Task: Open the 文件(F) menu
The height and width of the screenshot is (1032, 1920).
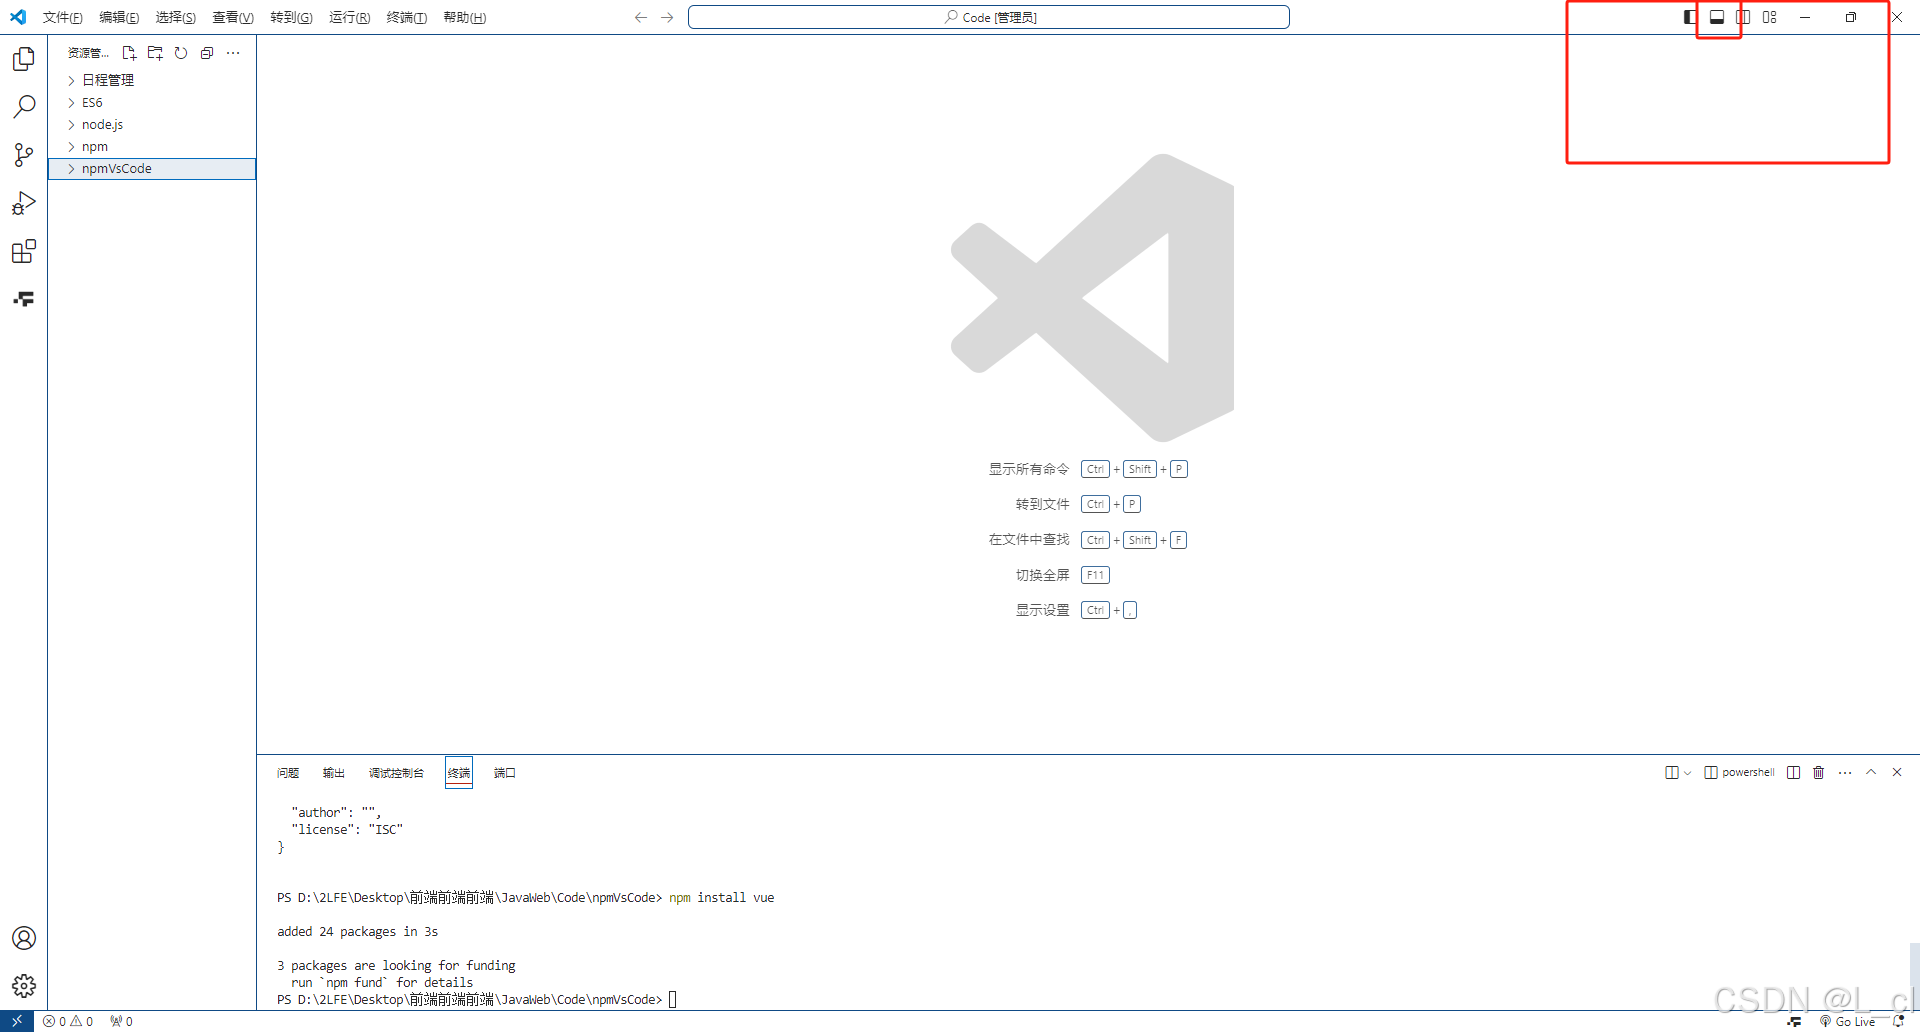Action: tap(62, 17)
